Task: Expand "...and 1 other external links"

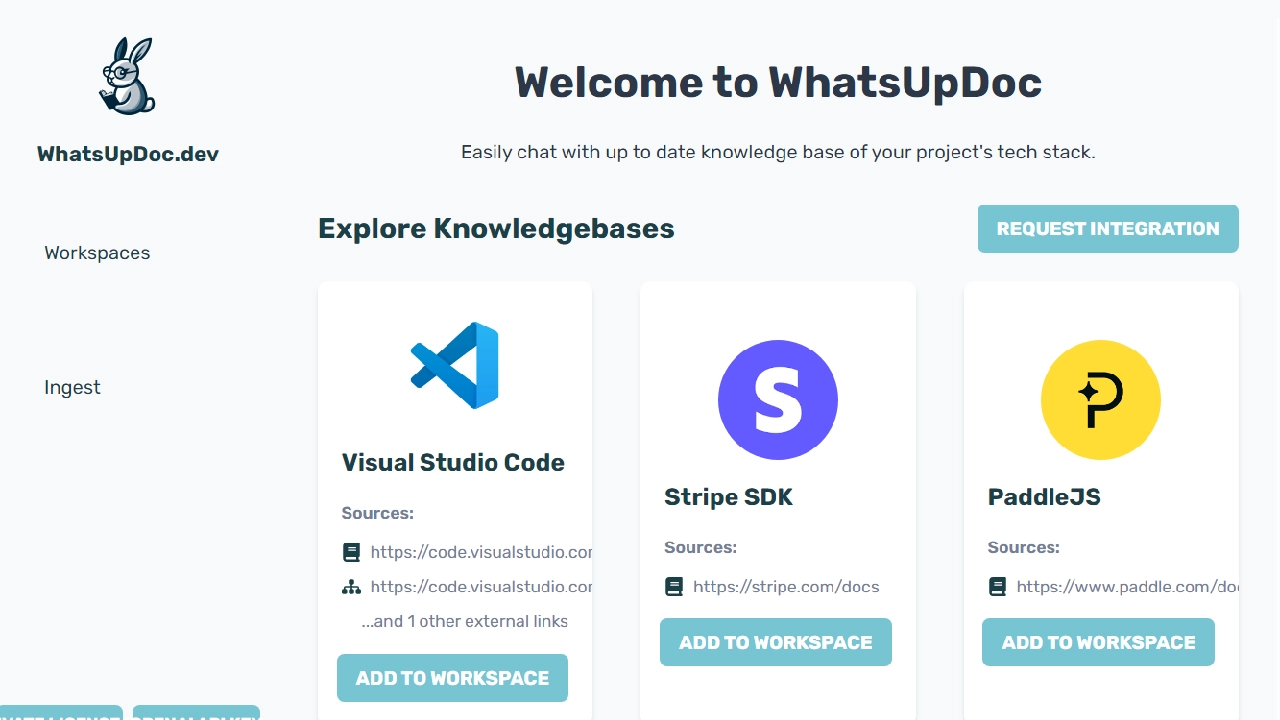Action: pos(464,621)
